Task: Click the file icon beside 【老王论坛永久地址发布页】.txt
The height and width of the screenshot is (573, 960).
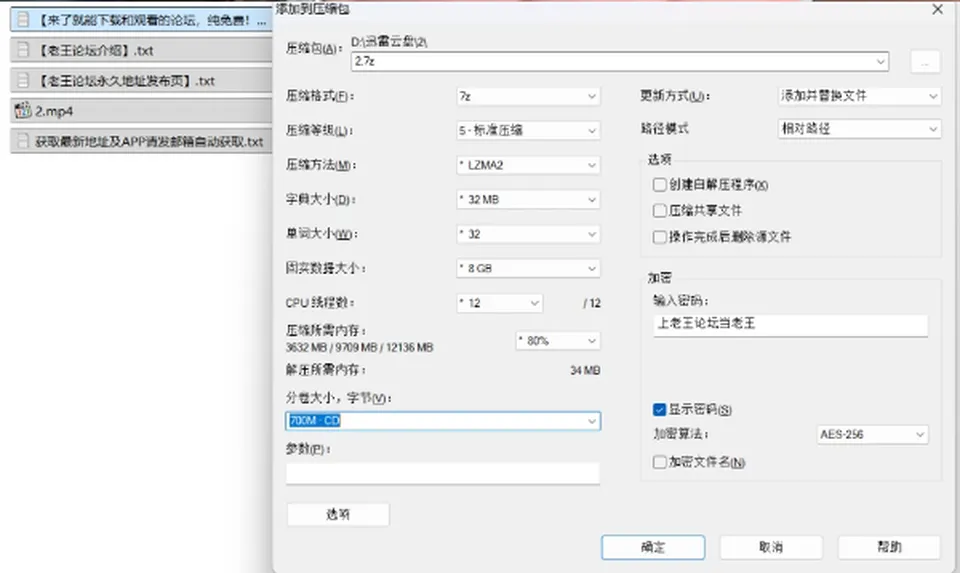Action: coord(23,80)
